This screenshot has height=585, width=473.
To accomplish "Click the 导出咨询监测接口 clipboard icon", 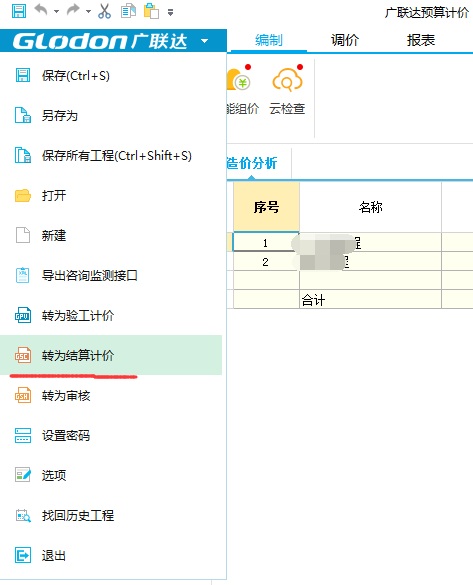I will 23,275.
